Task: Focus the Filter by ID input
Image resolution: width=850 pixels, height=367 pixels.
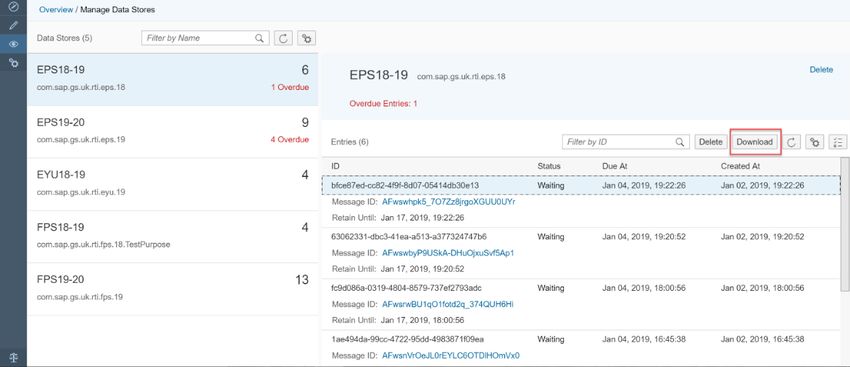Action: [626, 142]
